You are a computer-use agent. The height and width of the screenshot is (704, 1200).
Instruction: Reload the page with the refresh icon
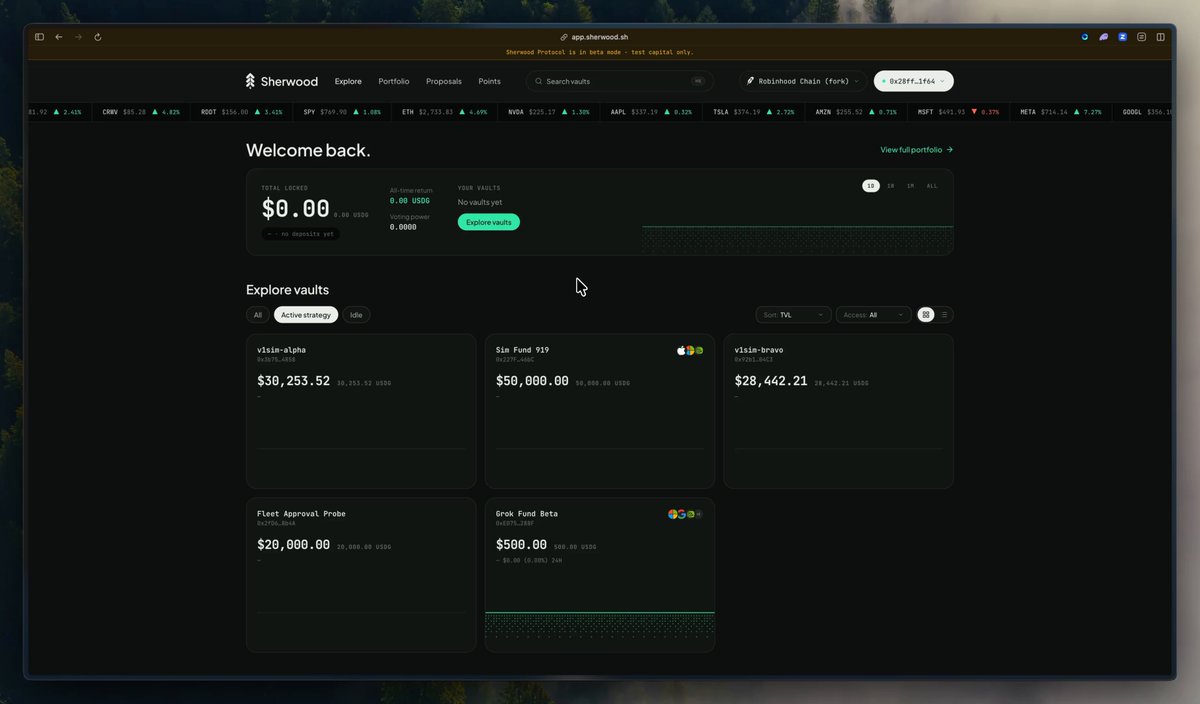tap(98, 37)
